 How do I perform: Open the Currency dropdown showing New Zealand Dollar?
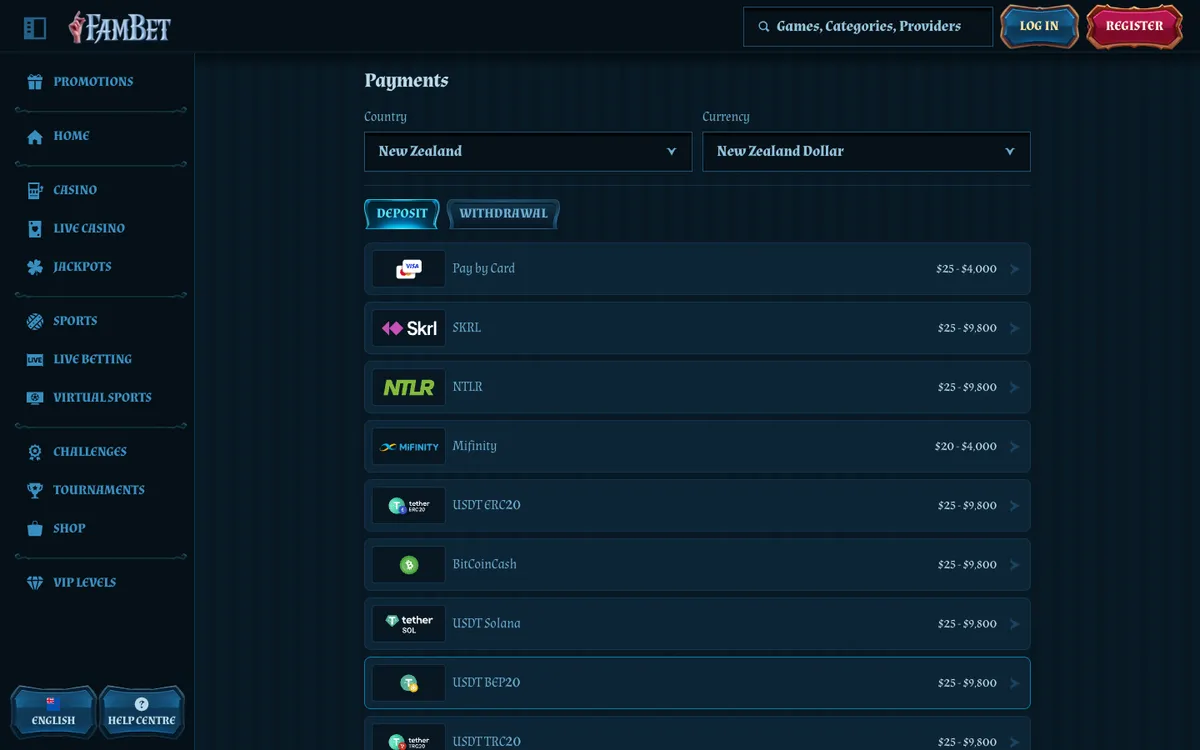[x=866, y=152]
